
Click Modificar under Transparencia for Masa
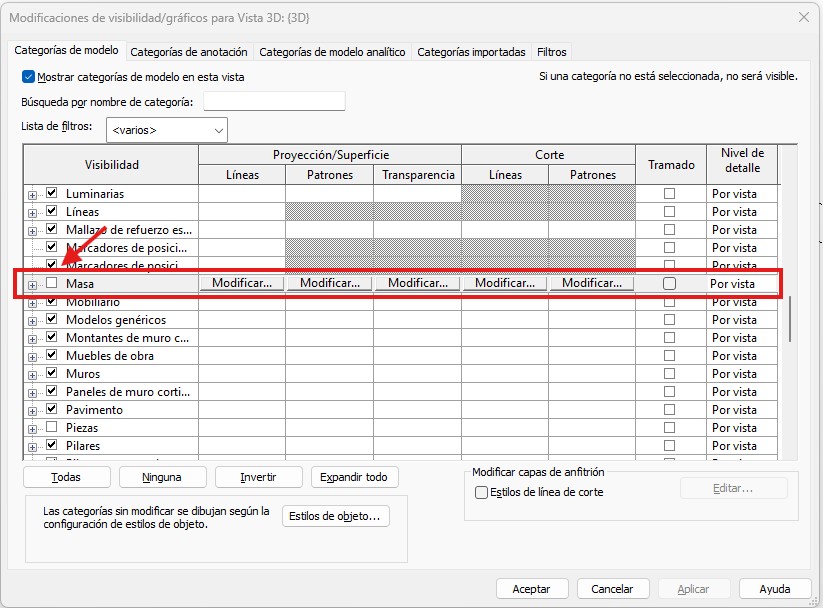pyautogui.click(x=417, y=284)
